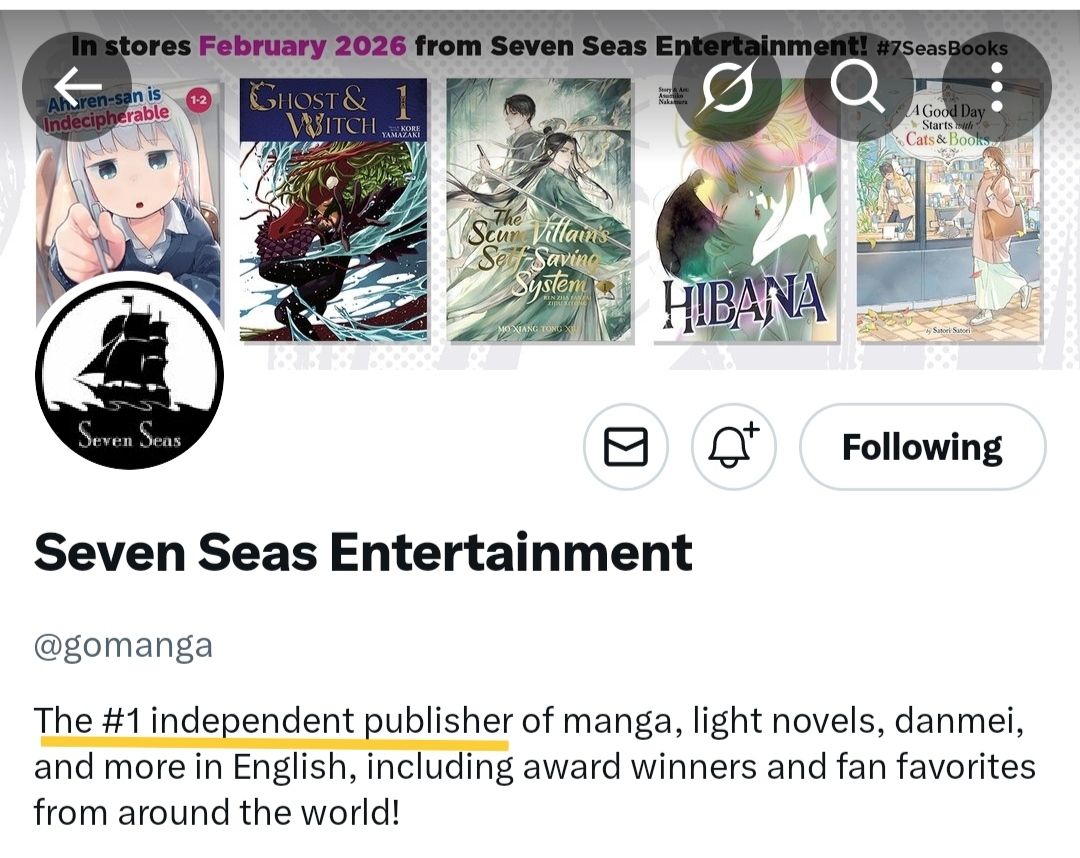Screen dimensions: 1080x858
Task: Toggle the Following button
Action: (922, 447)
